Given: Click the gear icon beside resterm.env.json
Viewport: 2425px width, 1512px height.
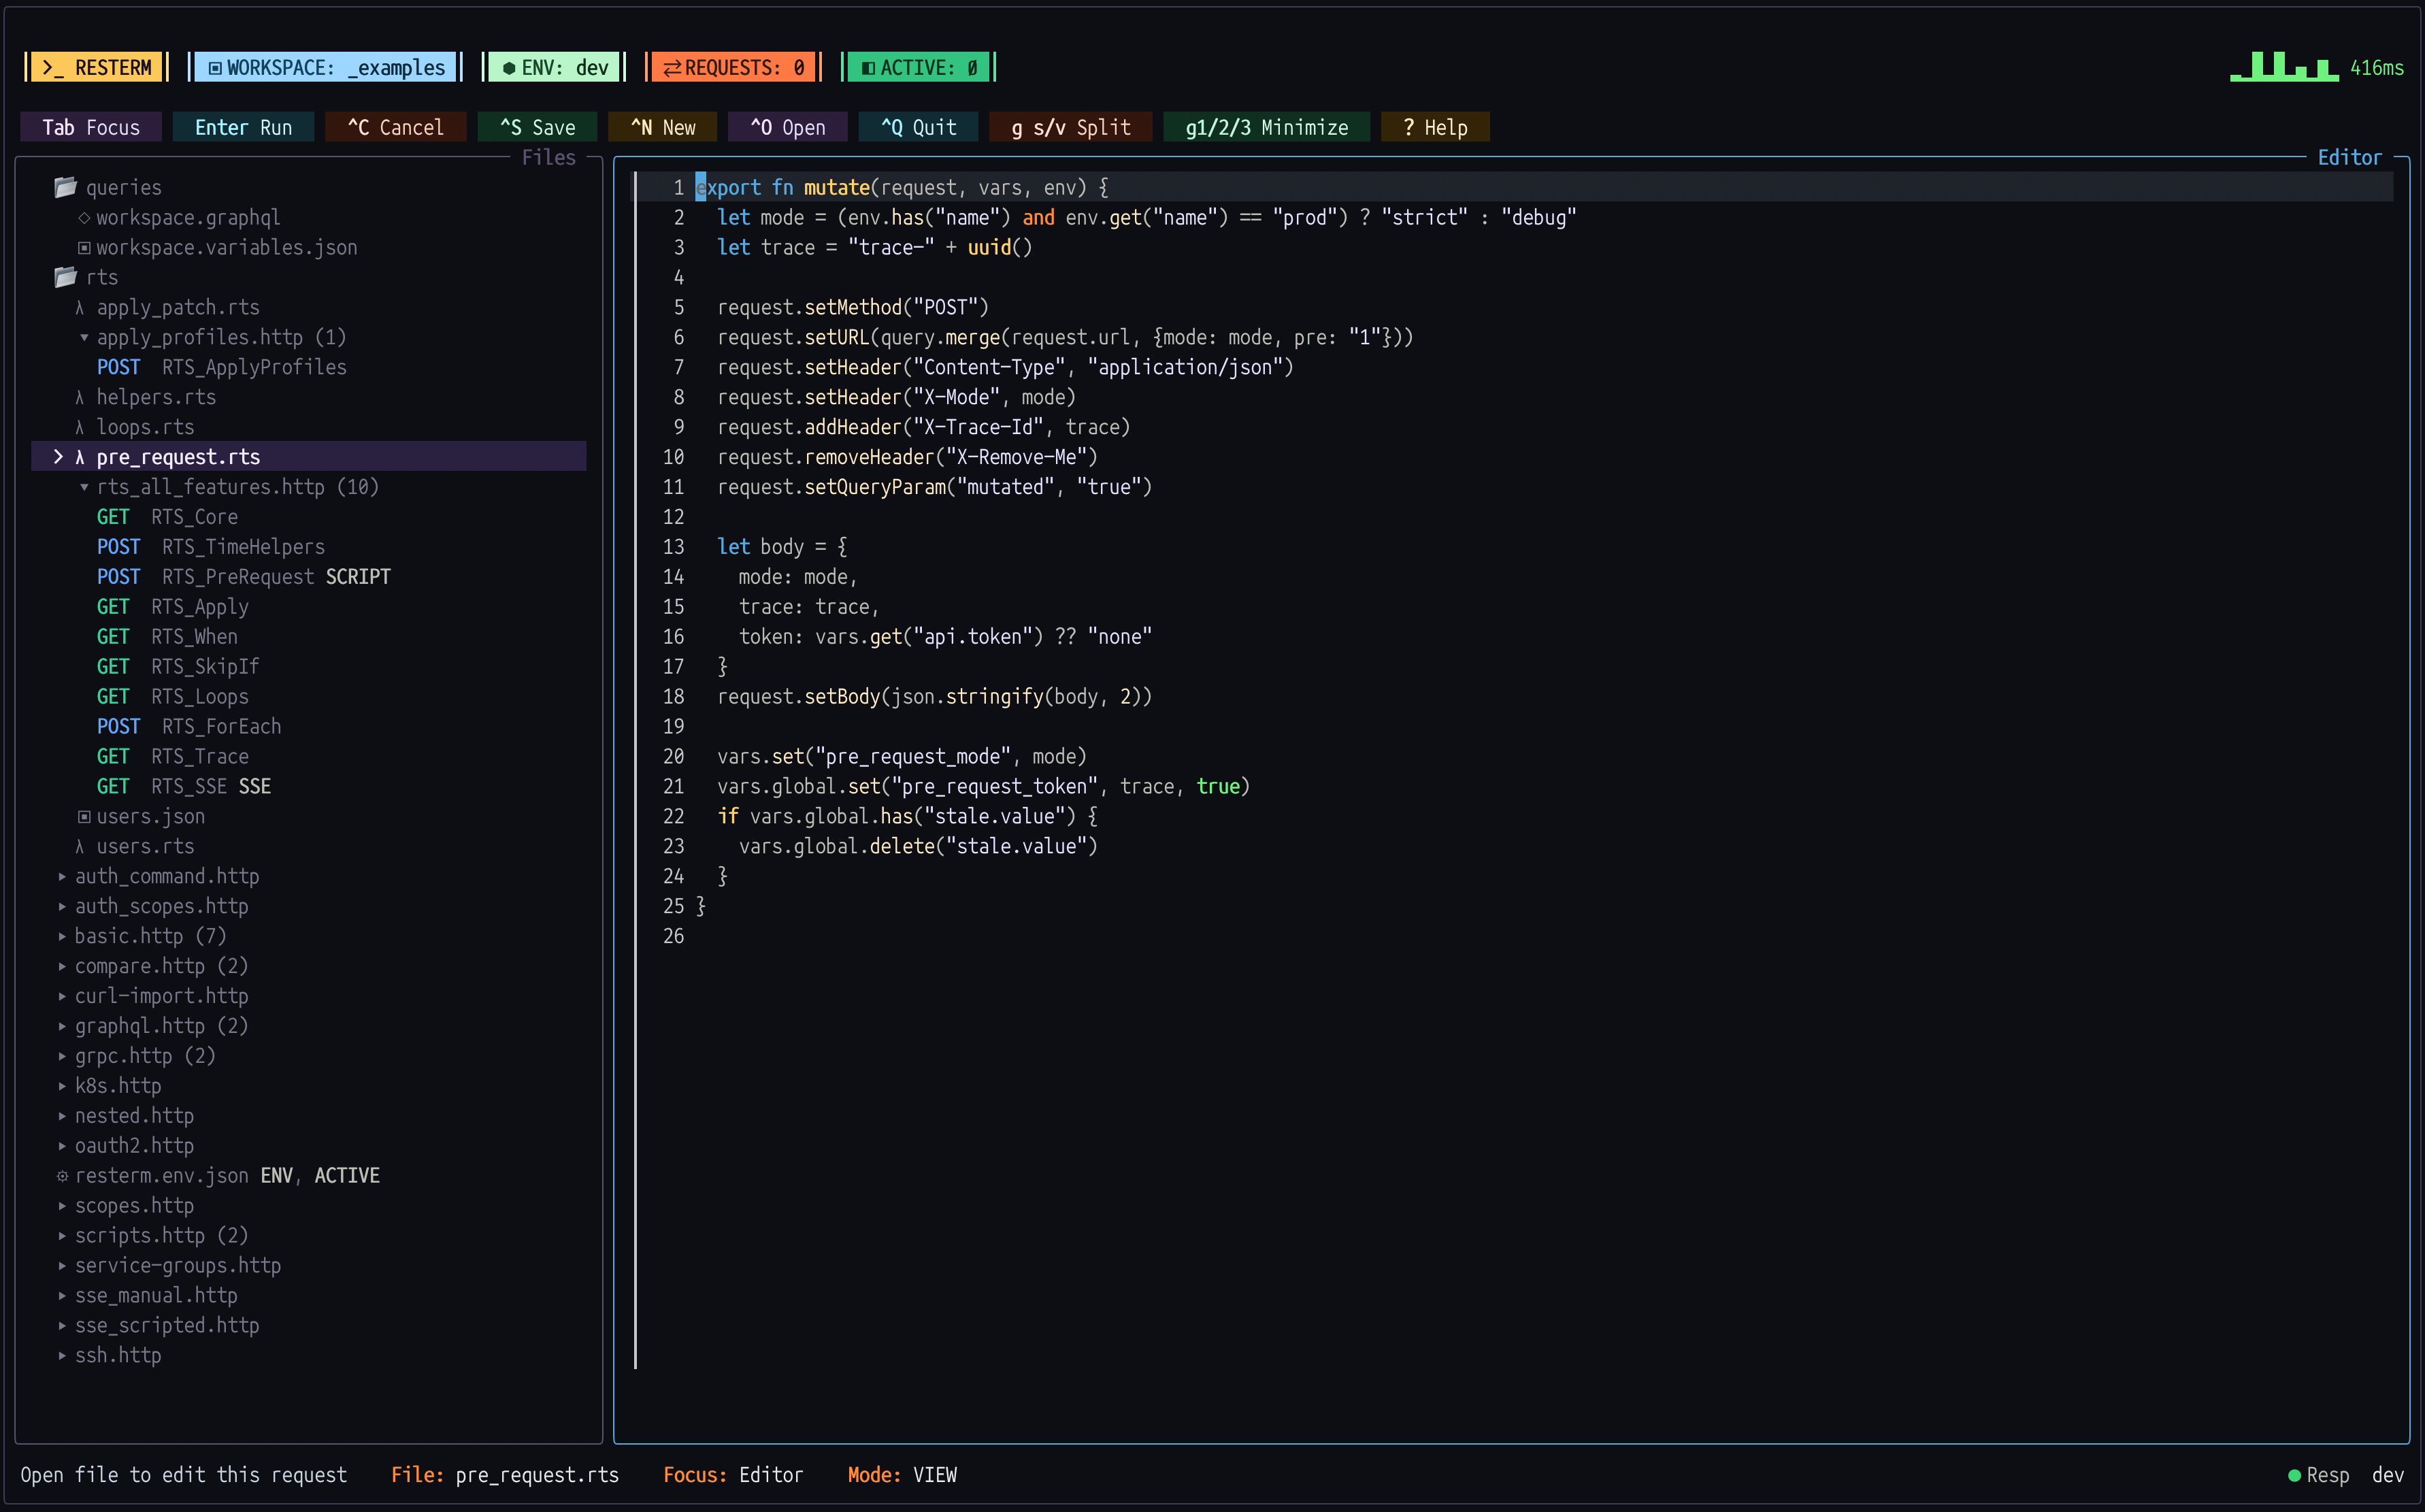Looking at the screenshot, I should (62, 1176).
